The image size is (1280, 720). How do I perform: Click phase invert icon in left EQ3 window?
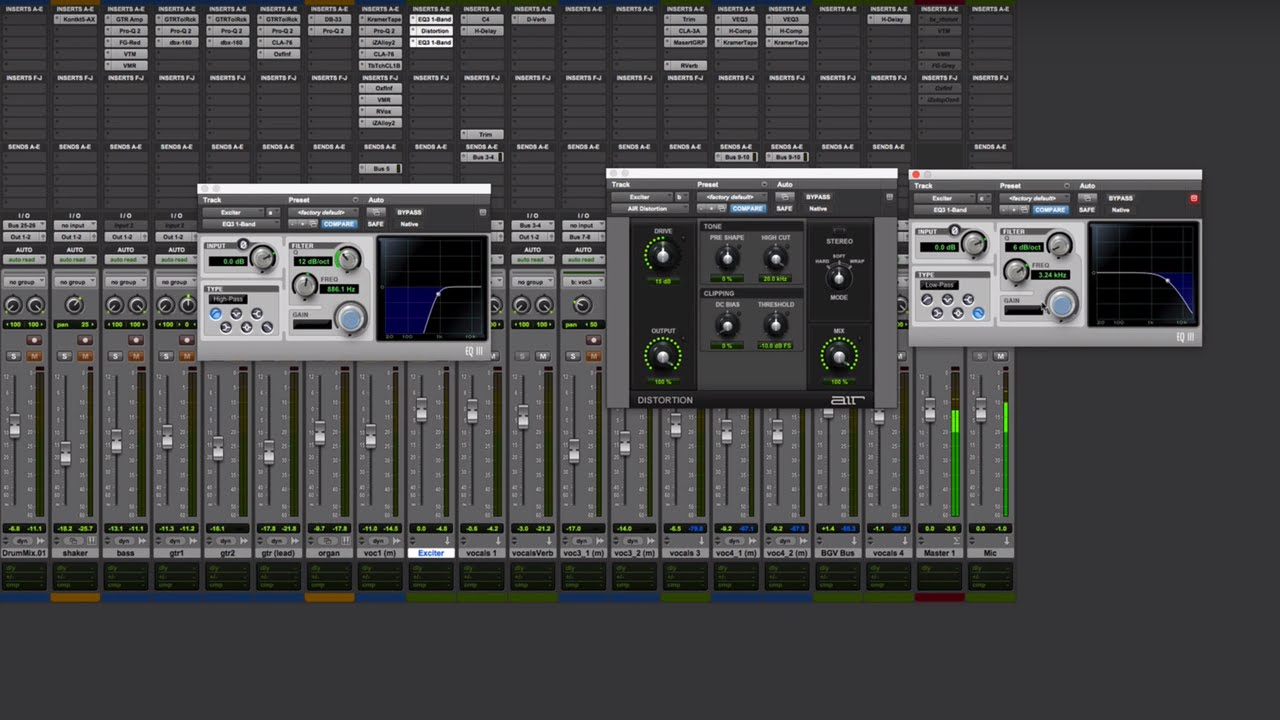pos(243,245)
